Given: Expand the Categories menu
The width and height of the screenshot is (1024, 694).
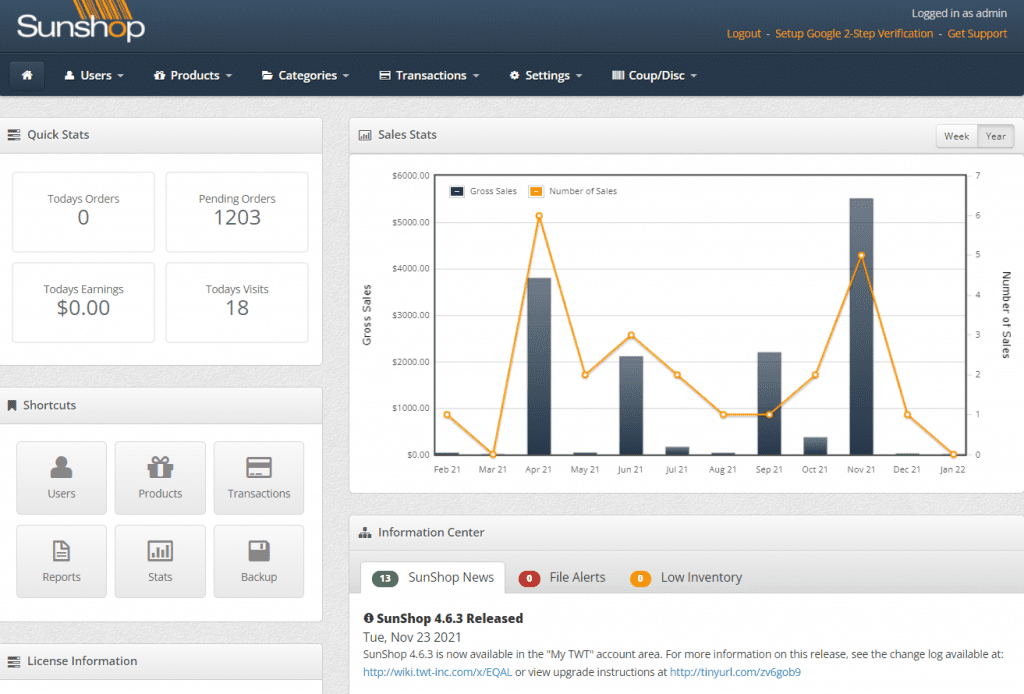Looking at the screenshot, I should 306,75.
